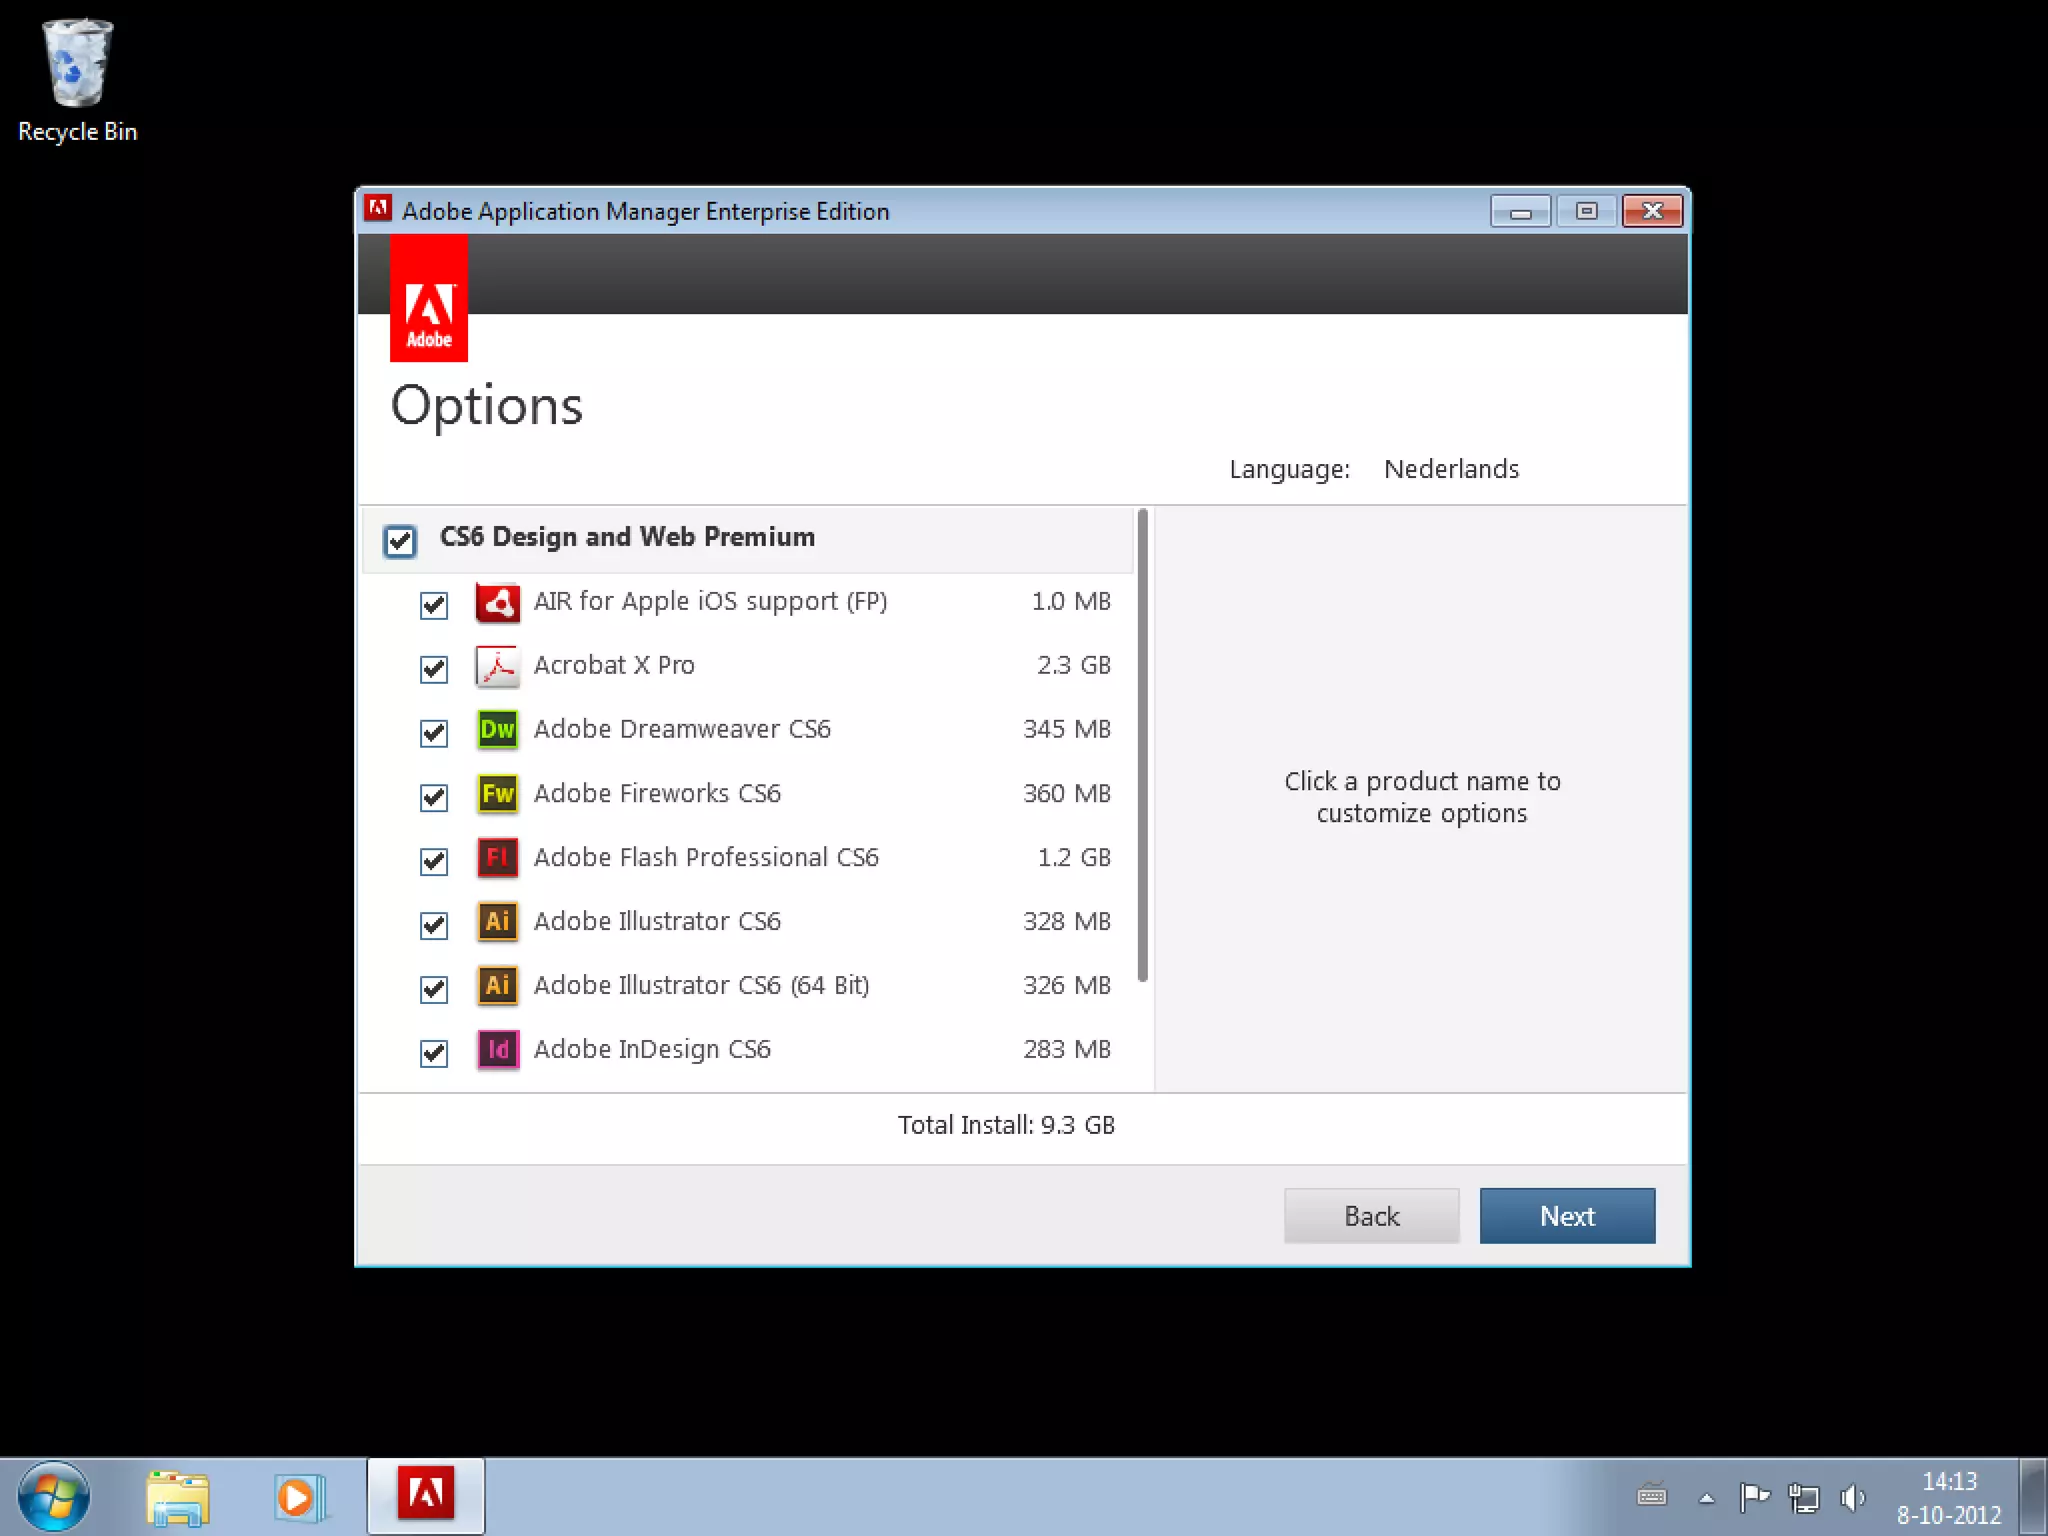Click the Show desktop button
The width and height of the screenshot is (2048, 1536).
click(2033, 1497)
